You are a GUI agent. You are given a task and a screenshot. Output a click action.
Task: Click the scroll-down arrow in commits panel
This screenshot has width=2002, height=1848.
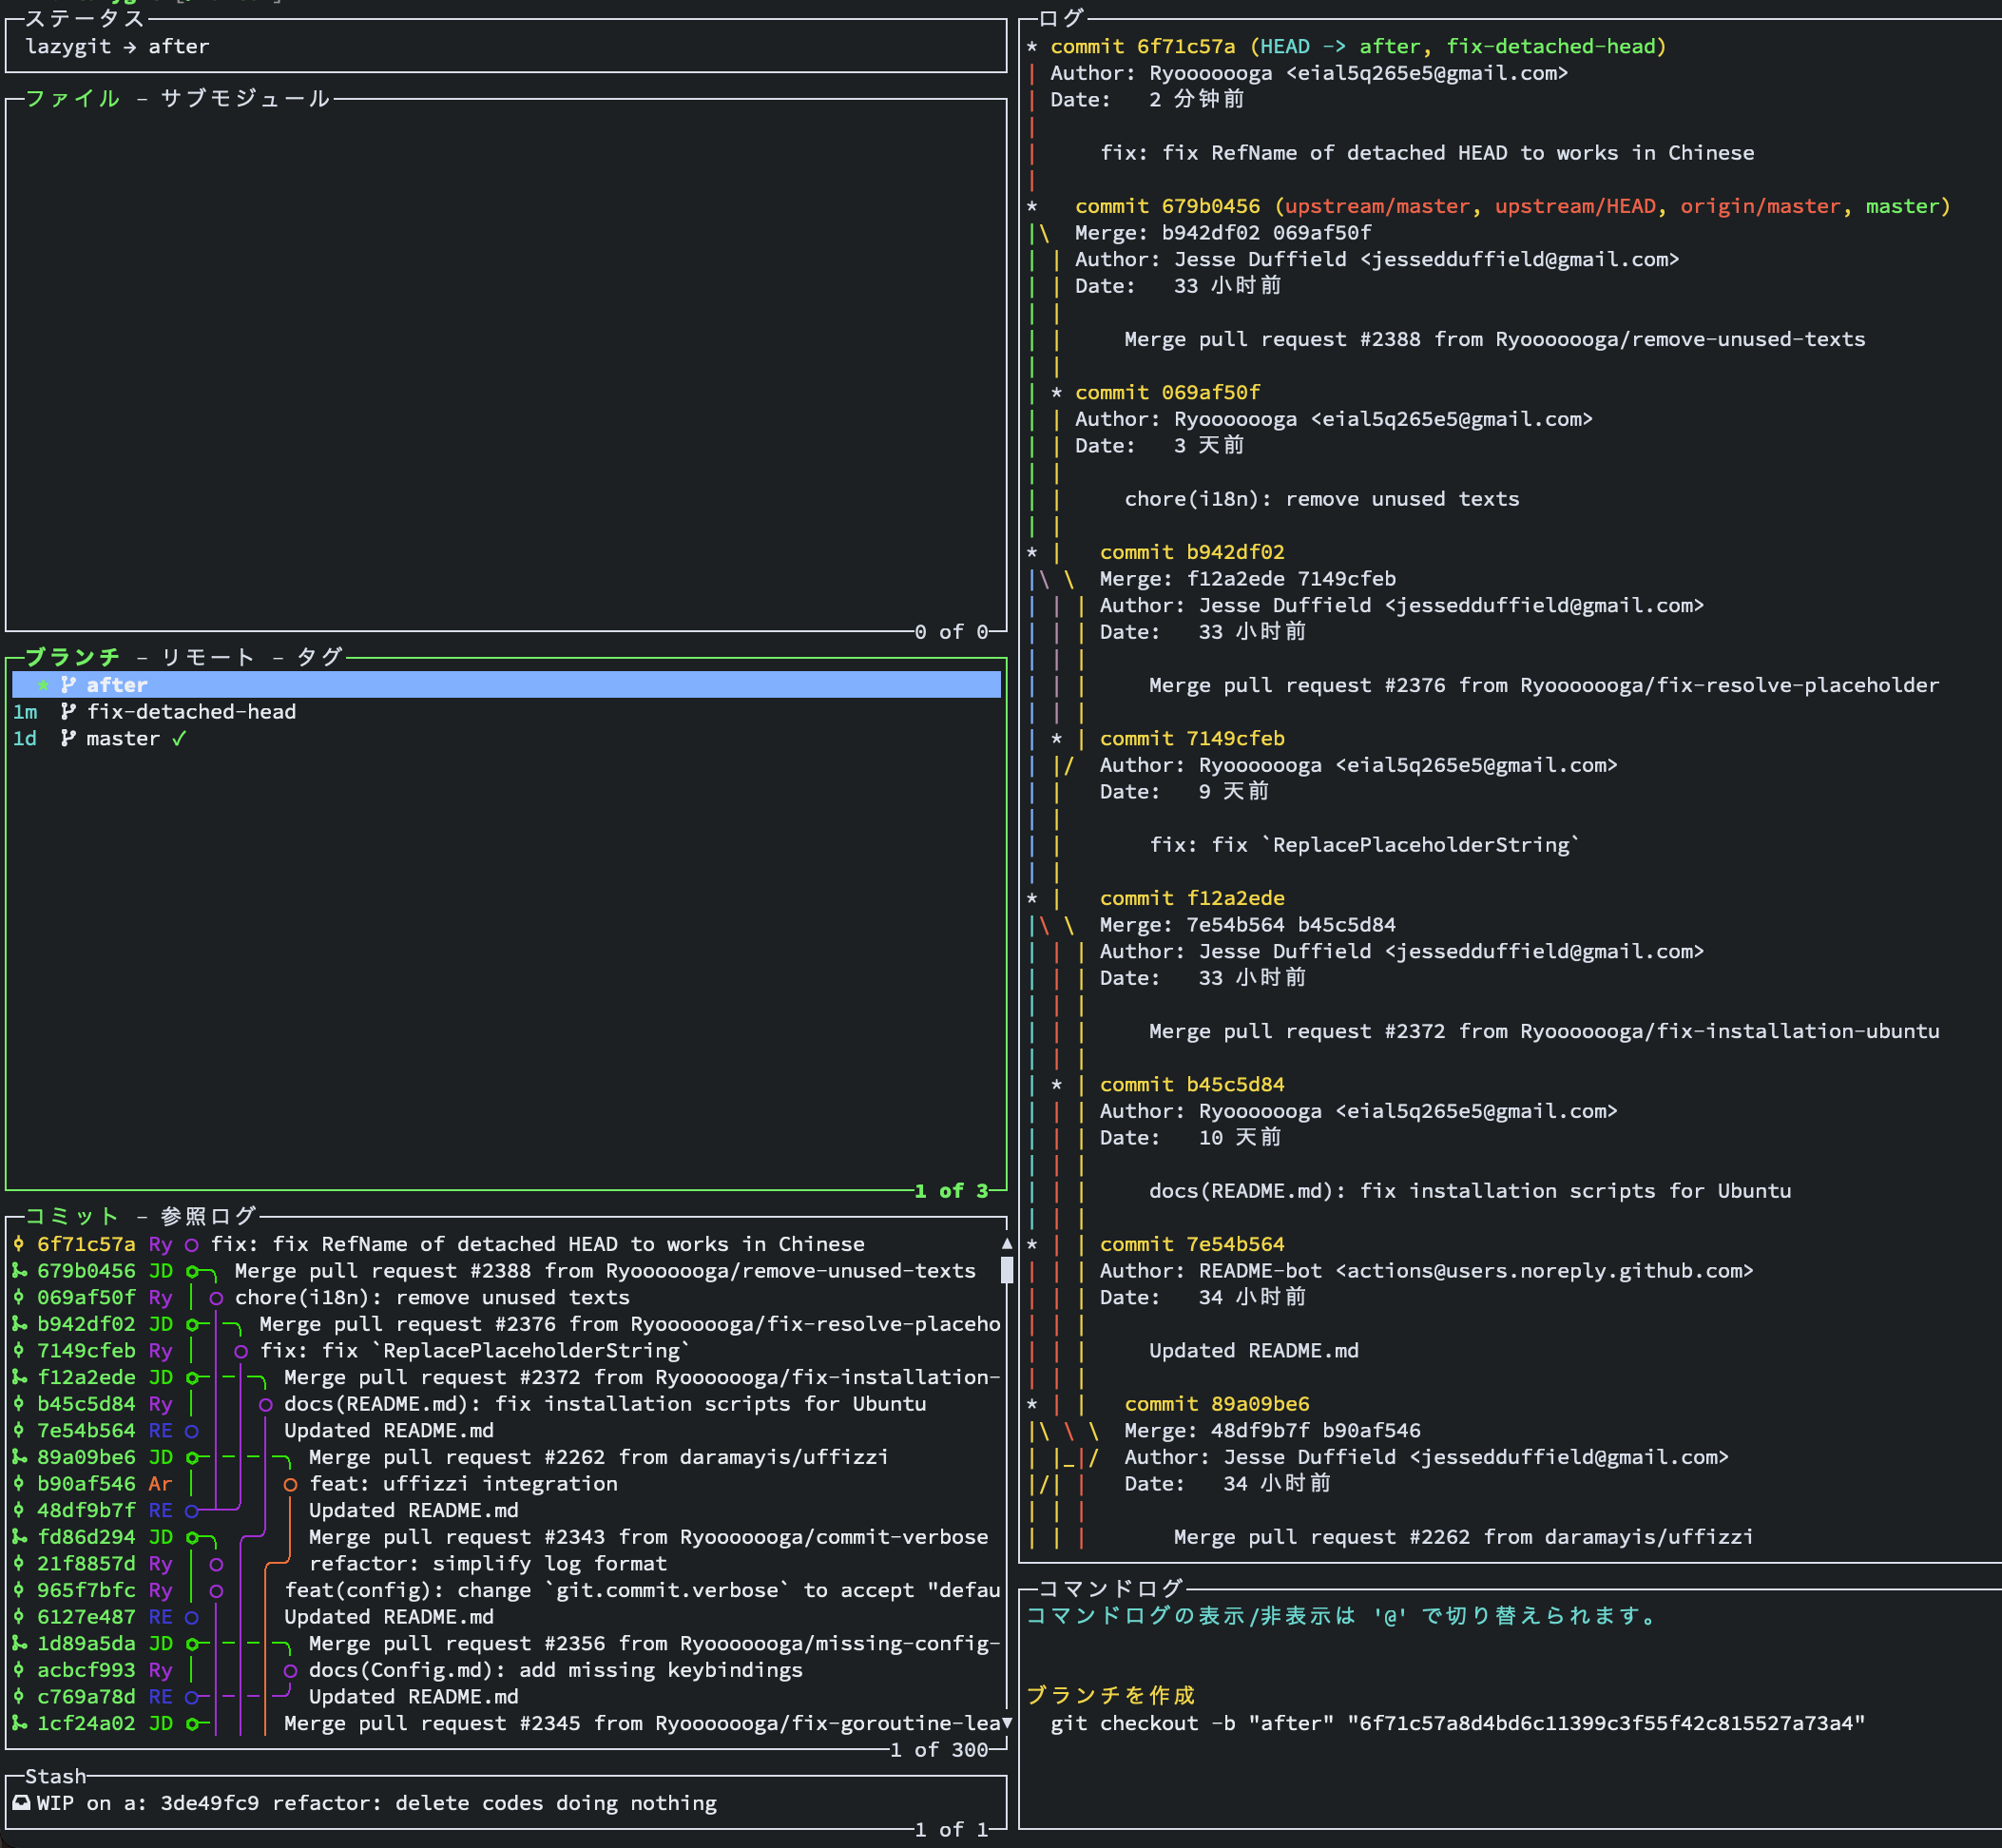pyautogui.click(x=1006, y=1723)
